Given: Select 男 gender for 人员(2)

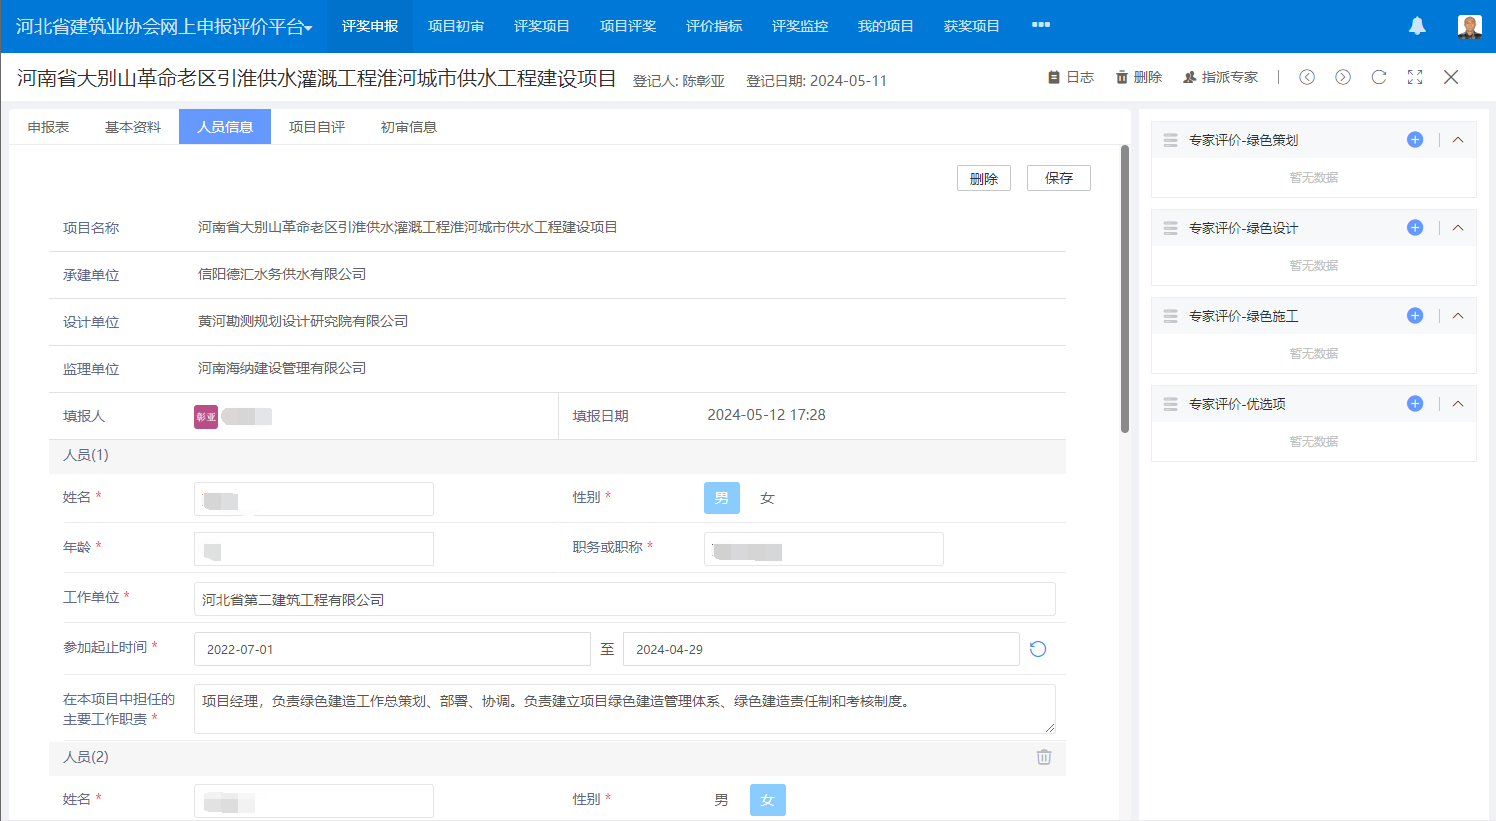Looking at the screenshot, I should [x=721, y=800].
